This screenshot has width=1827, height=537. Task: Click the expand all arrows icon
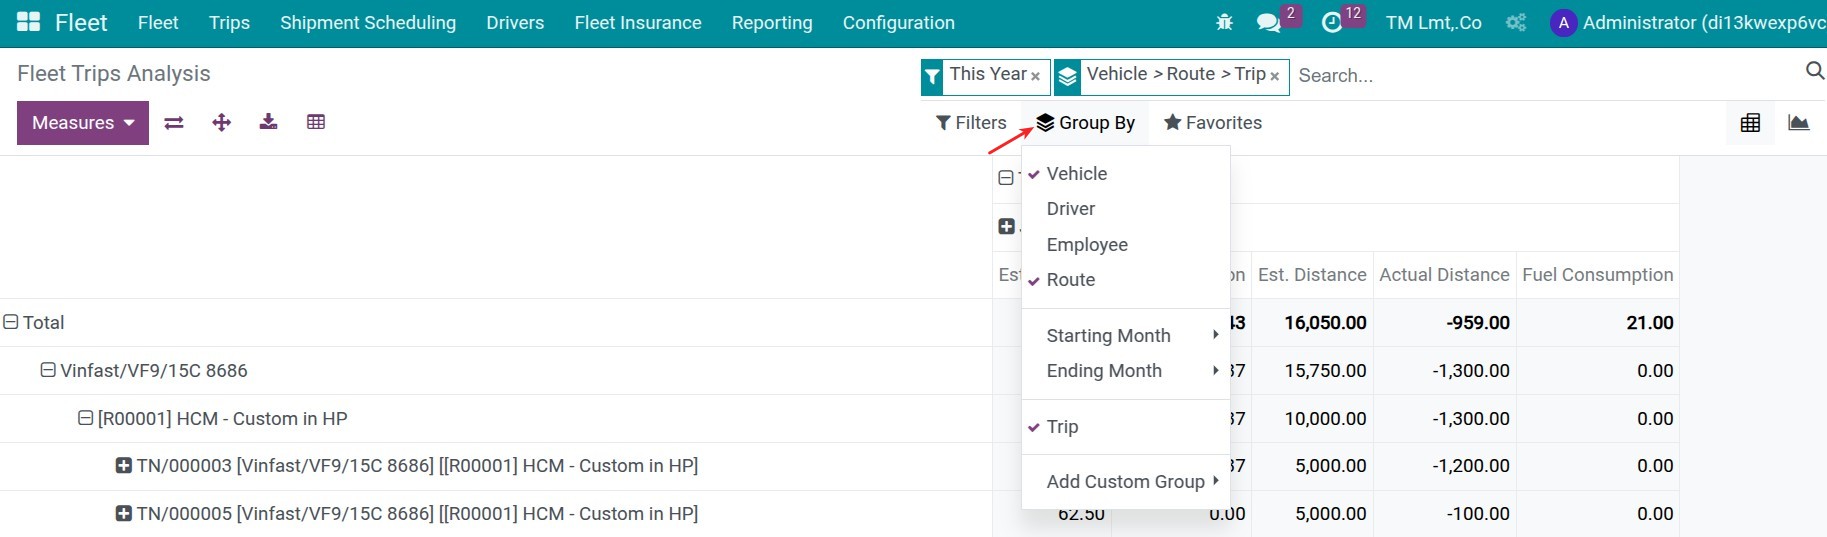tap(222, 122)
